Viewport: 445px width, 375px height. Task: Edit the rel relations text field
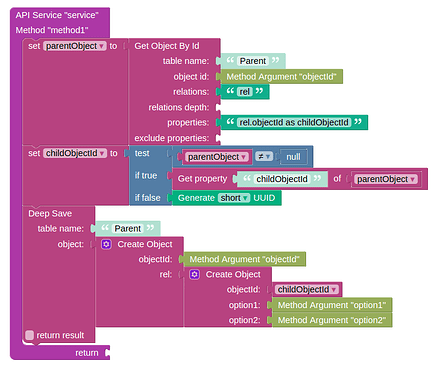pyautogui.click(x=244, y=92)
